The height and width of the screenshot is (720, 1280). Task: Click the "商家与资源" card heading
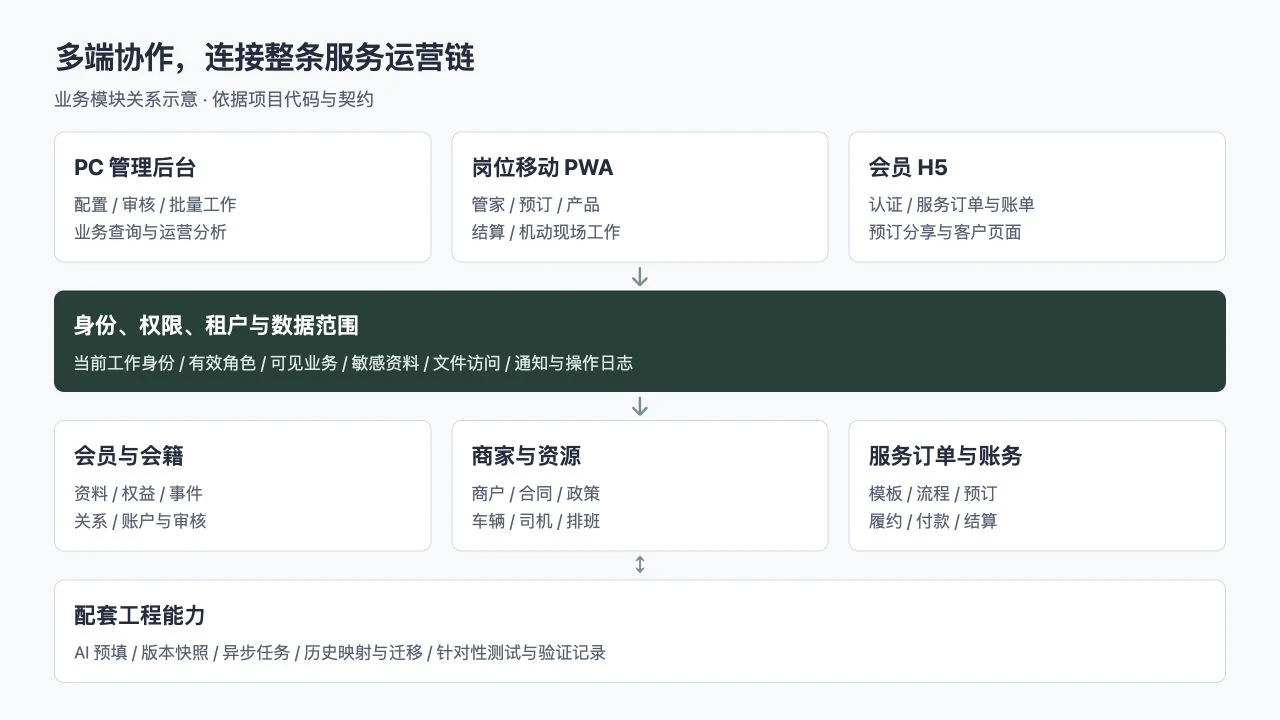[526, 456]
